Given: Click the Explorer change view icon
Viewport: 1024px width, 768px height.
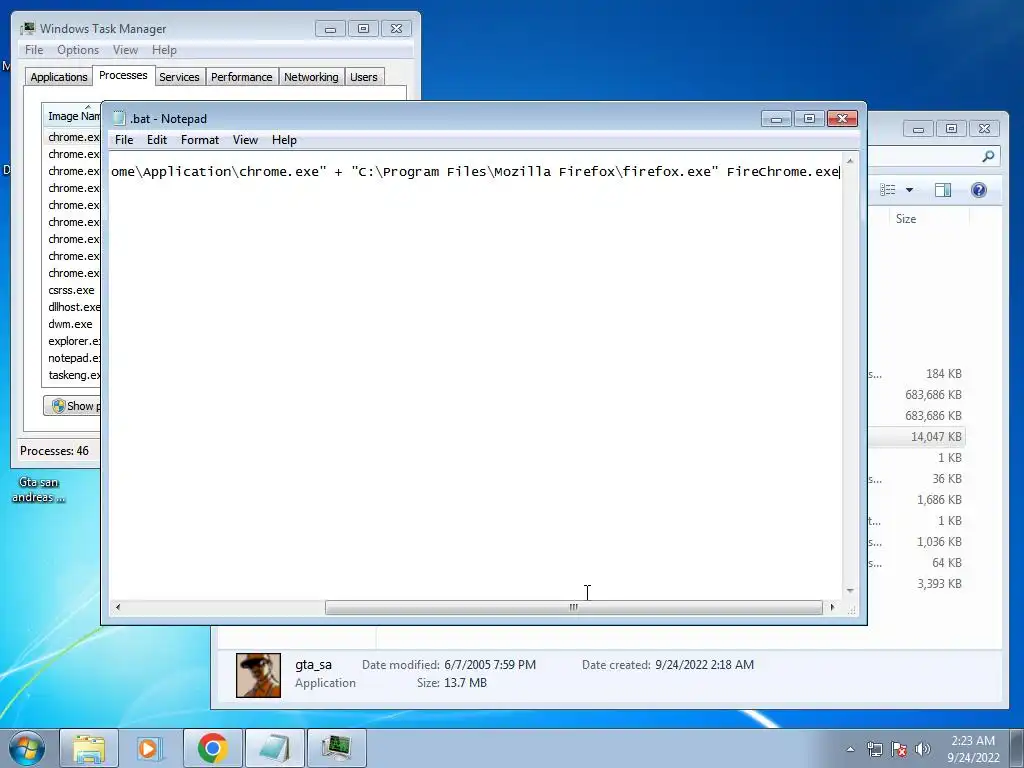Looking at the screenshot, I should click(x=888, y=190).
